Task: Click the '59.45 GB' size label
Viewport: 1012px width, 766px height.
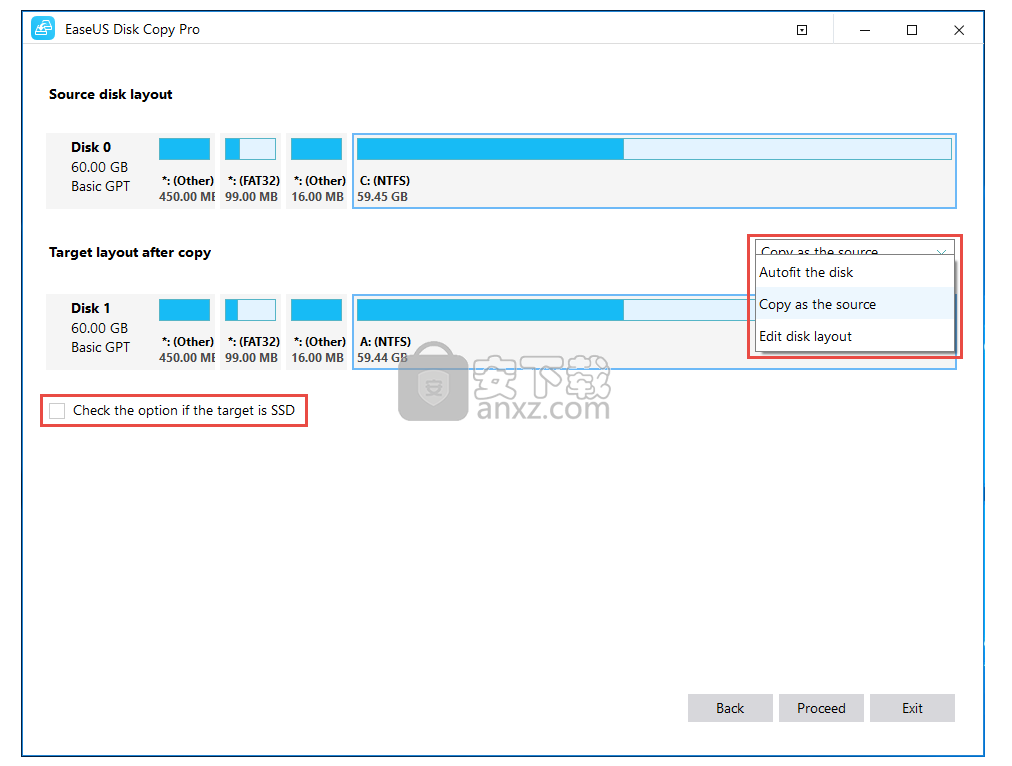Action: (x=382, y=197)
